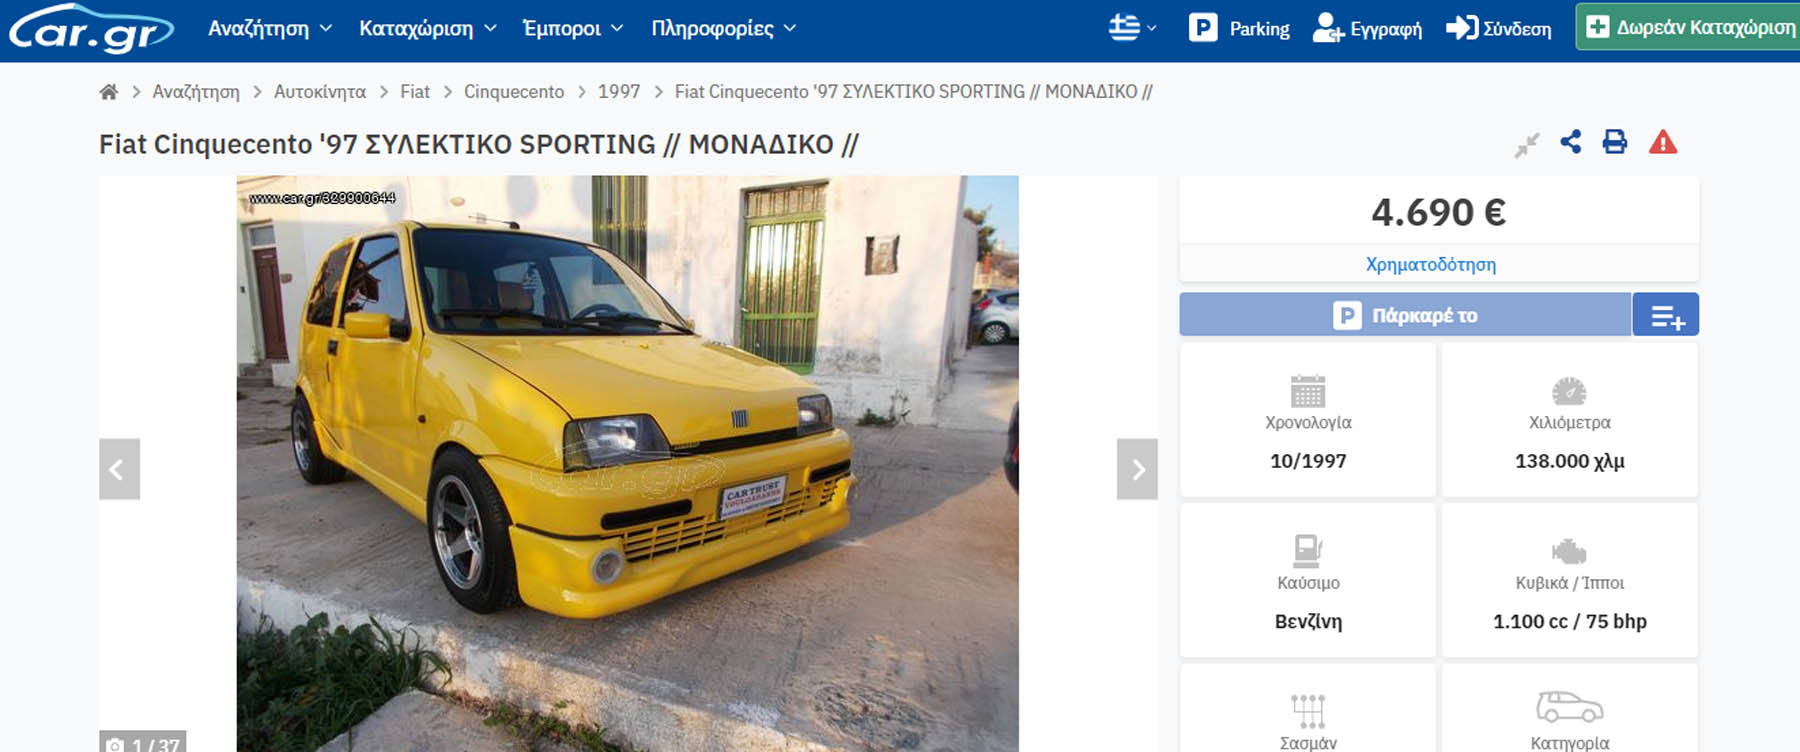Open the language flag dropdown

coord(1133,28)
